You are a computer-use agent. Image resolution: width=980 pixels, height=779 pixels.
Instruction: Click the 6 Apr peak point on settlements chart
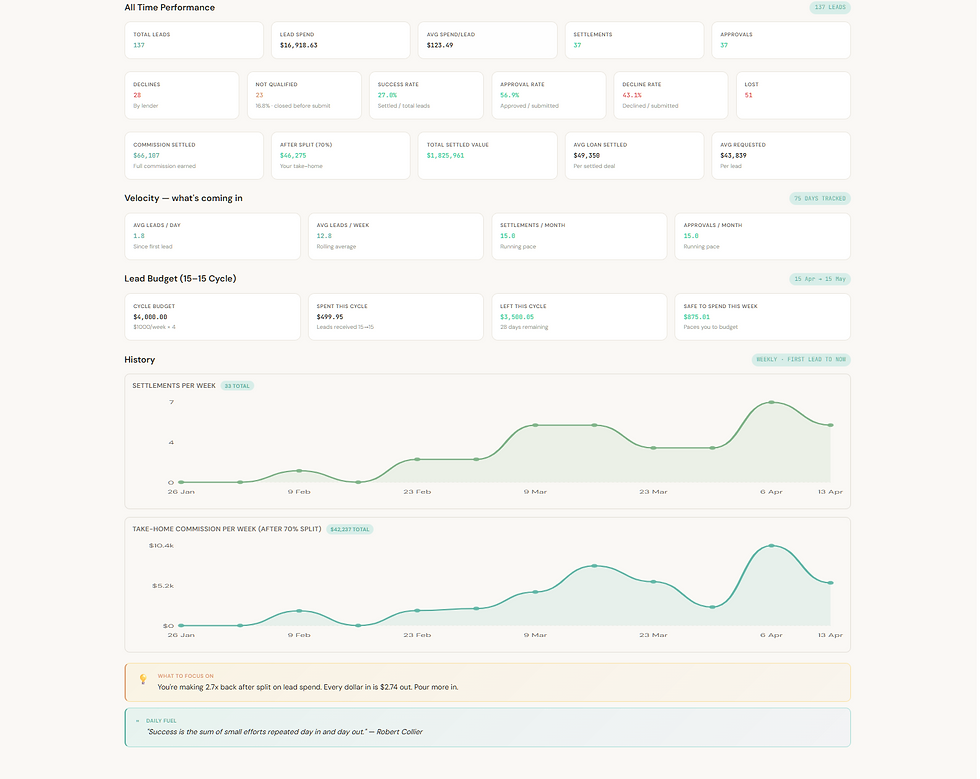tap(772, 403)
